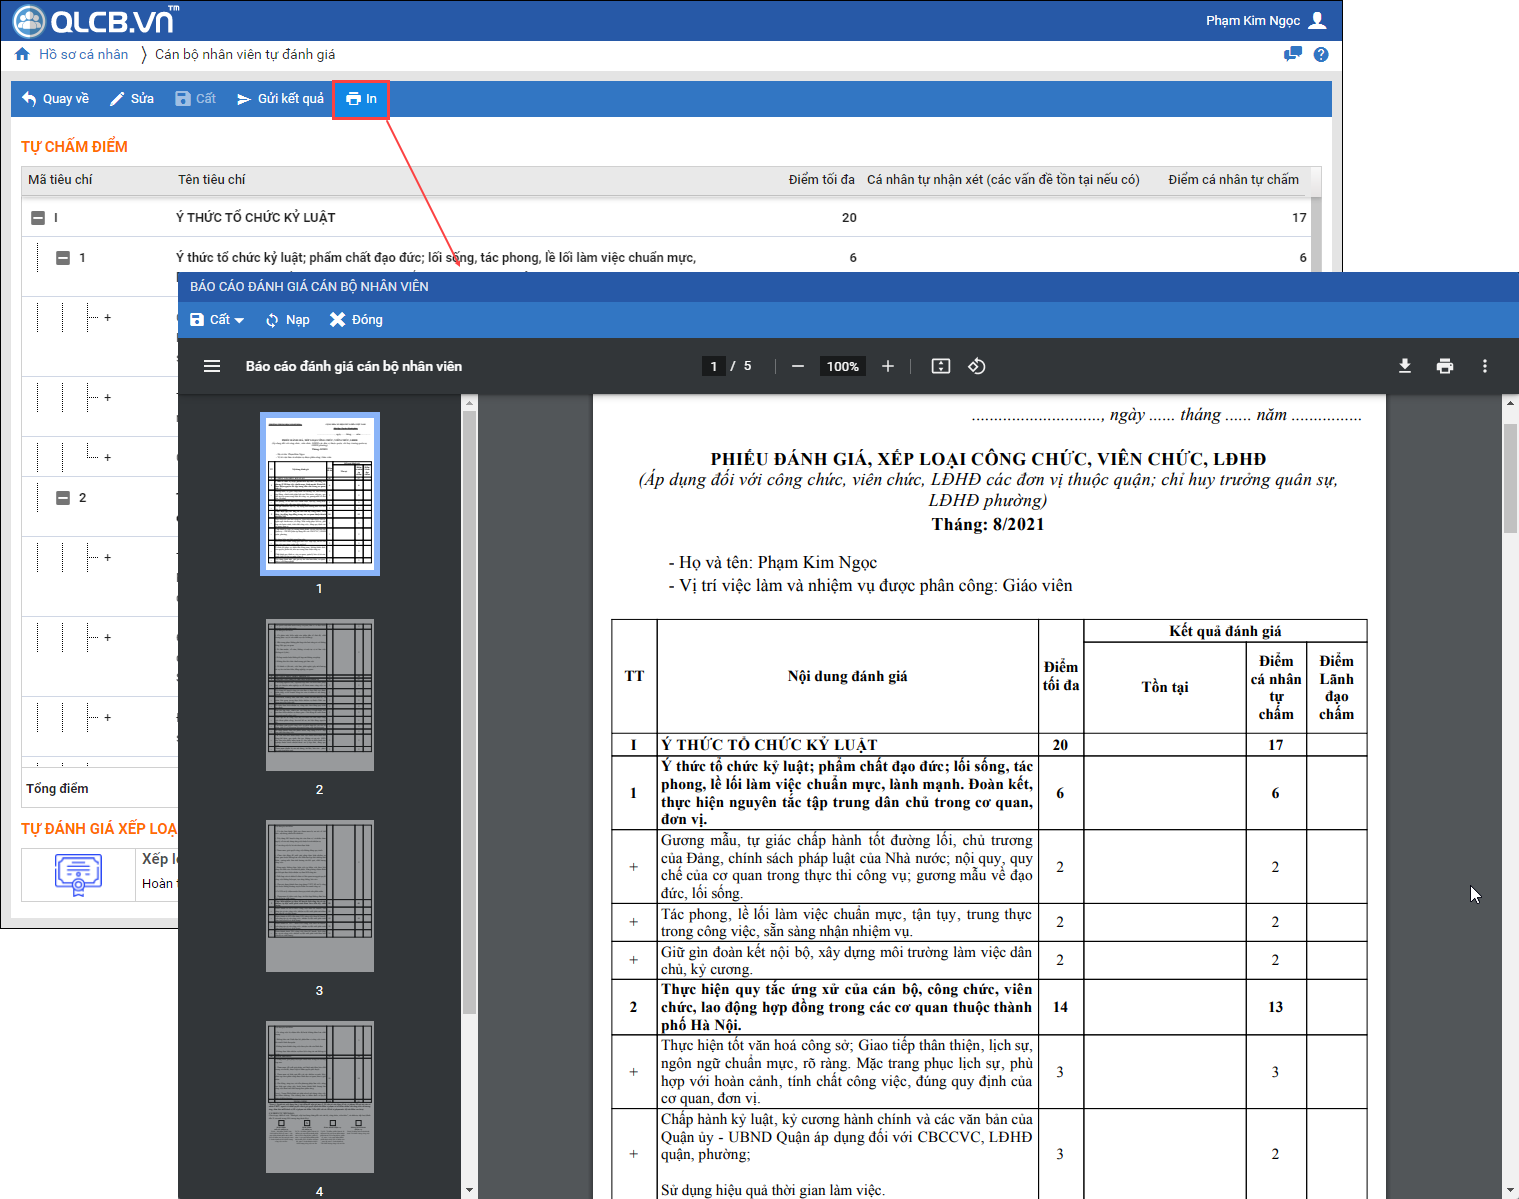
Task: Zoom in with the plus button
Action: pyautogui.click(x=887, y=366)
